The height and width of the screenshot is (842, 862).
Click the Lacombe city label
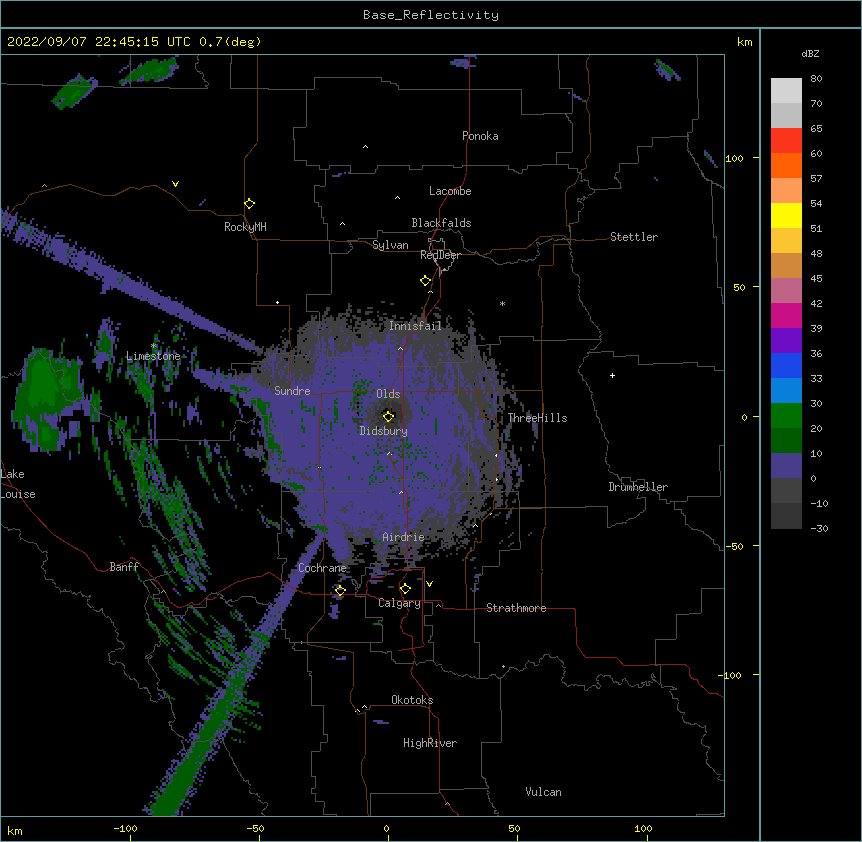[x=450, y=191]
